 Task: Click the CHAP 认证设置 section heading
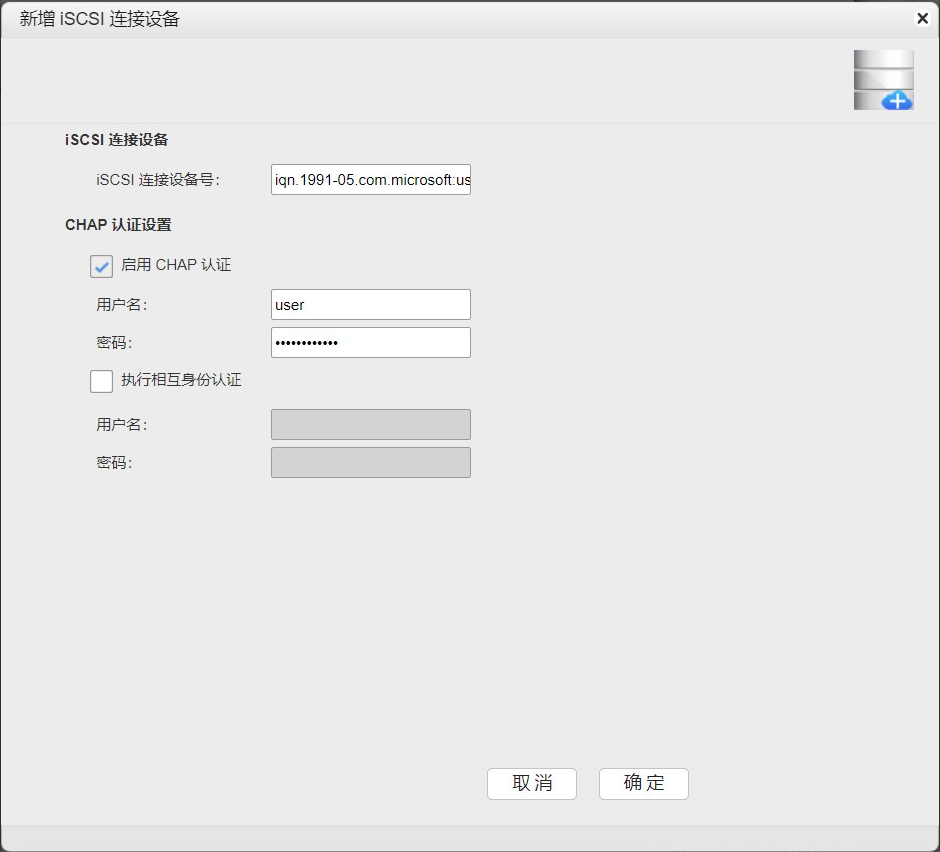(118, 225)
